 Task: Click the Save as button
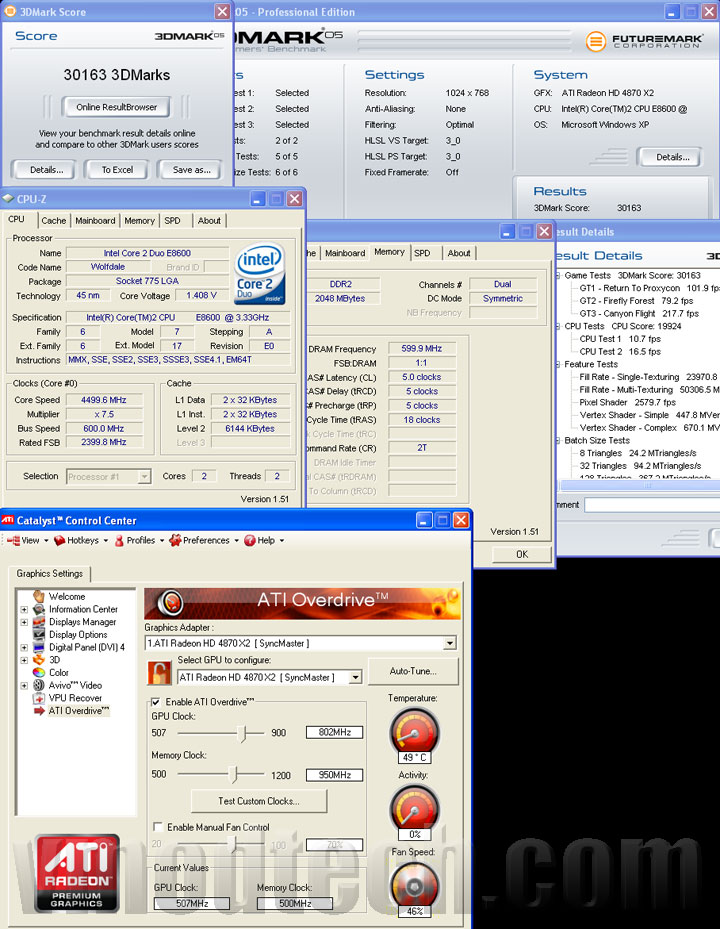[x=191, y=169]
